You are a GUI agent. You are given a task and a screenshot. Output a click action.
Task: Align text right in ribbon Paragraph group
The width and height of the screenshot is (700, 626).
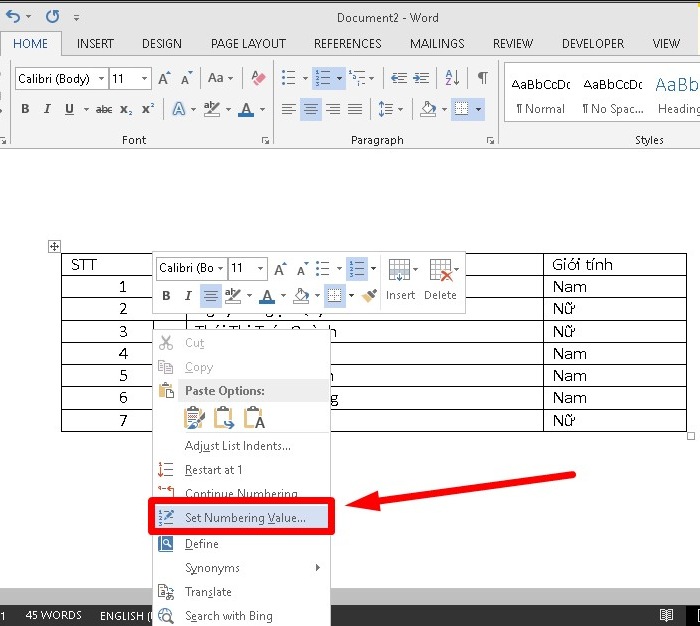coord(333,109)
